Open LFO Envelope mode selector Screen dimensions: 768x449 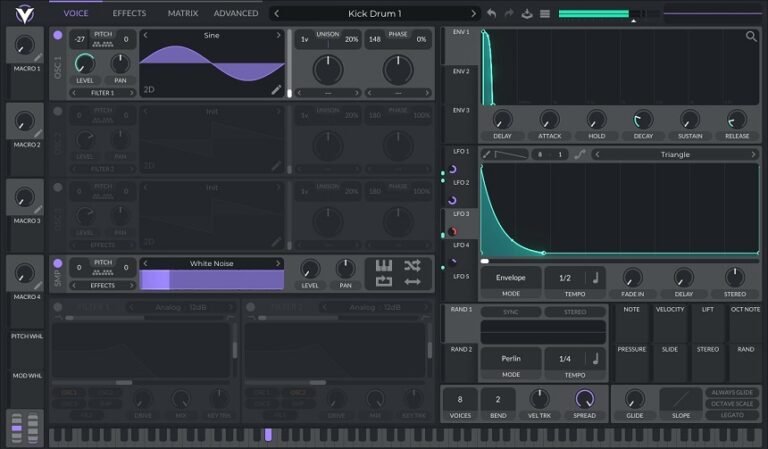pyautogui.click(x=511, y=278)
